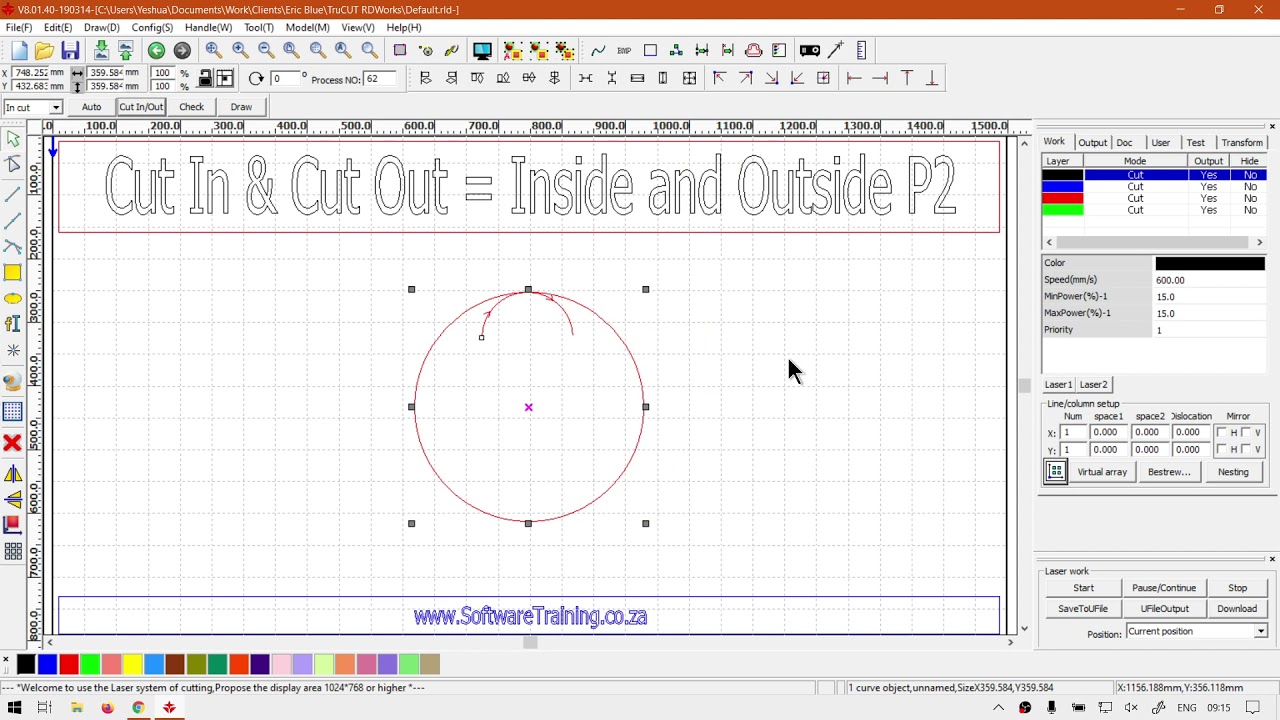Toggle Hide setting for green layer
1280x720 pixels.
1250,210
